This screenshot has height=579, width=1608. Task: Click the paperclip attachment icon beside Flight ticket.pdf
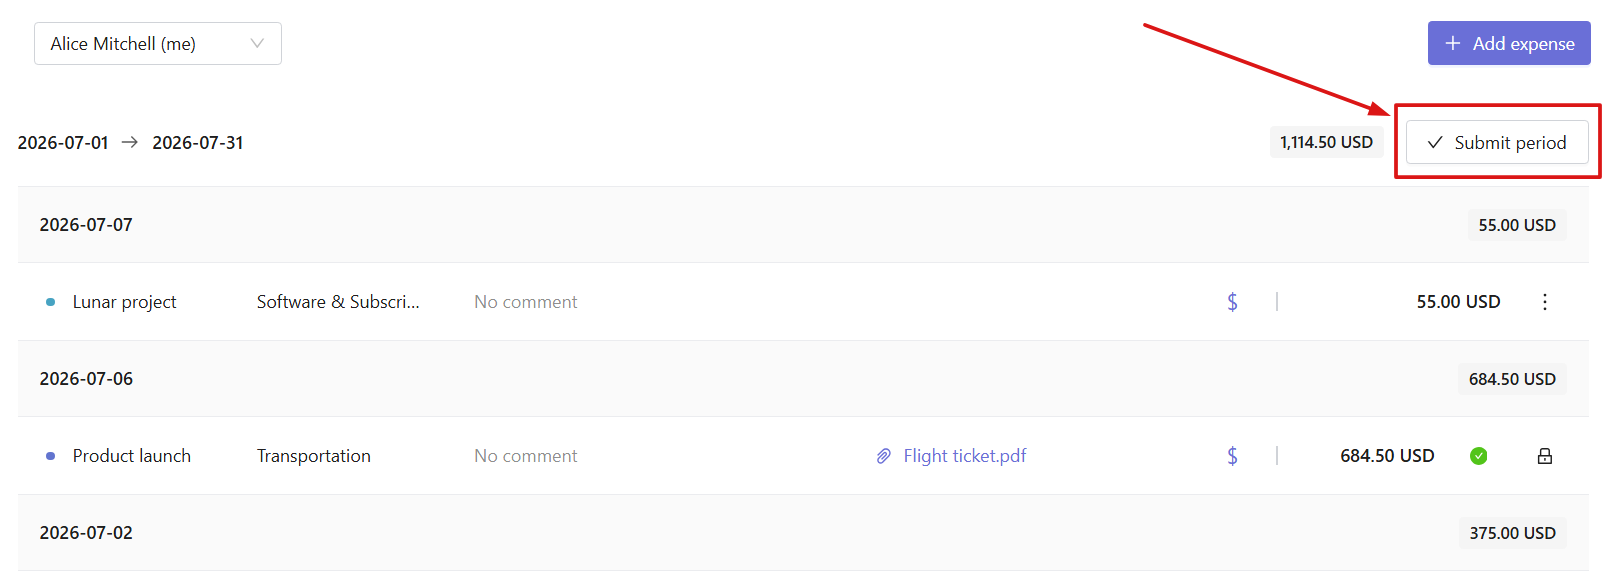884,456
